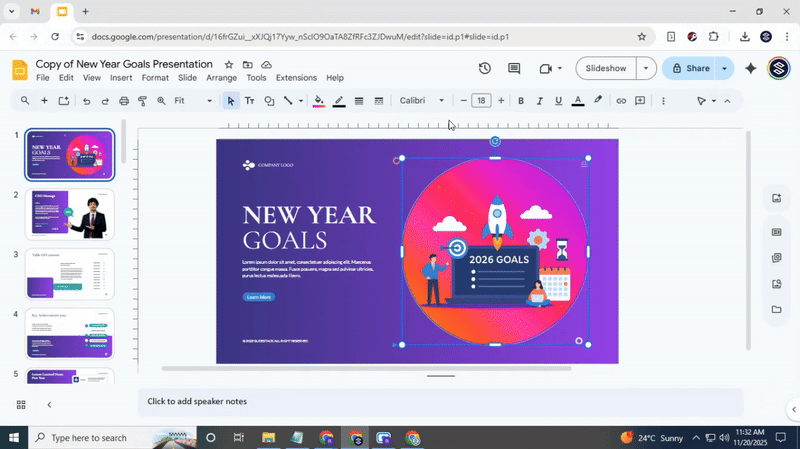Screen dimensions: 800x449
Task: Select the Shape insert tool
Action: (x=269, y=101)
